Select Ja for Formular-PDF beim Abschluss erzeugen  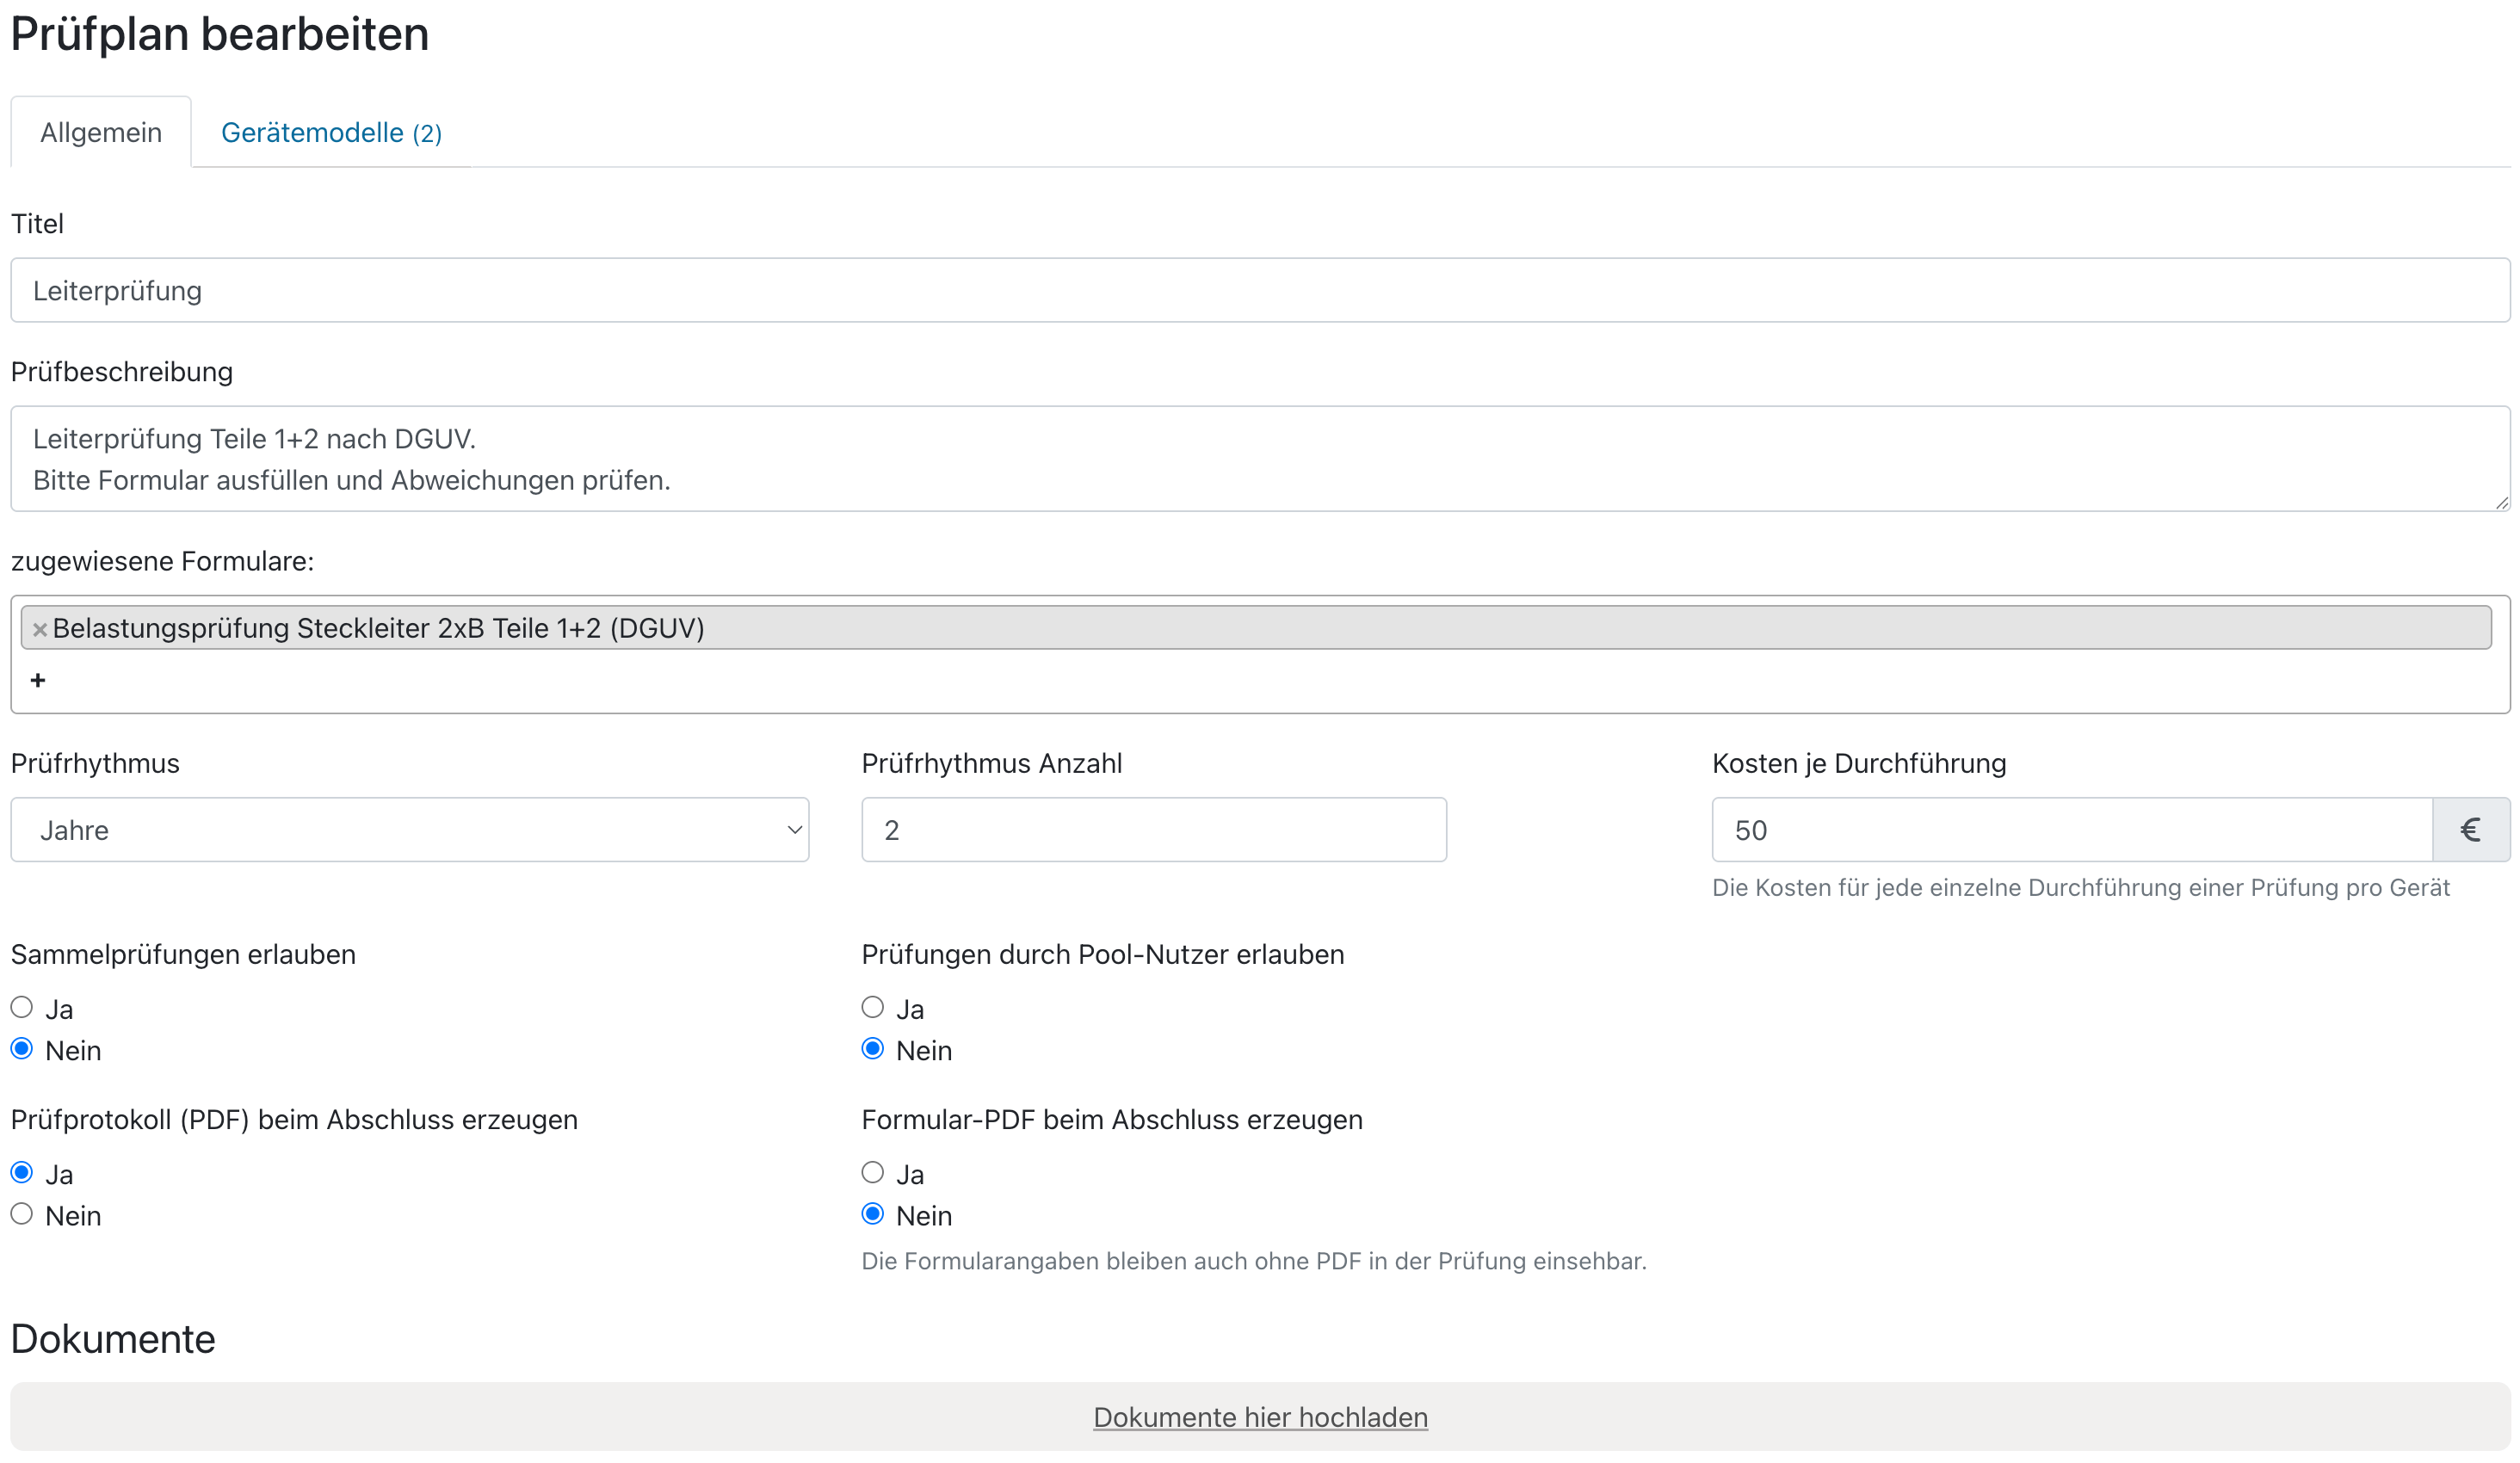[873, 1172]
